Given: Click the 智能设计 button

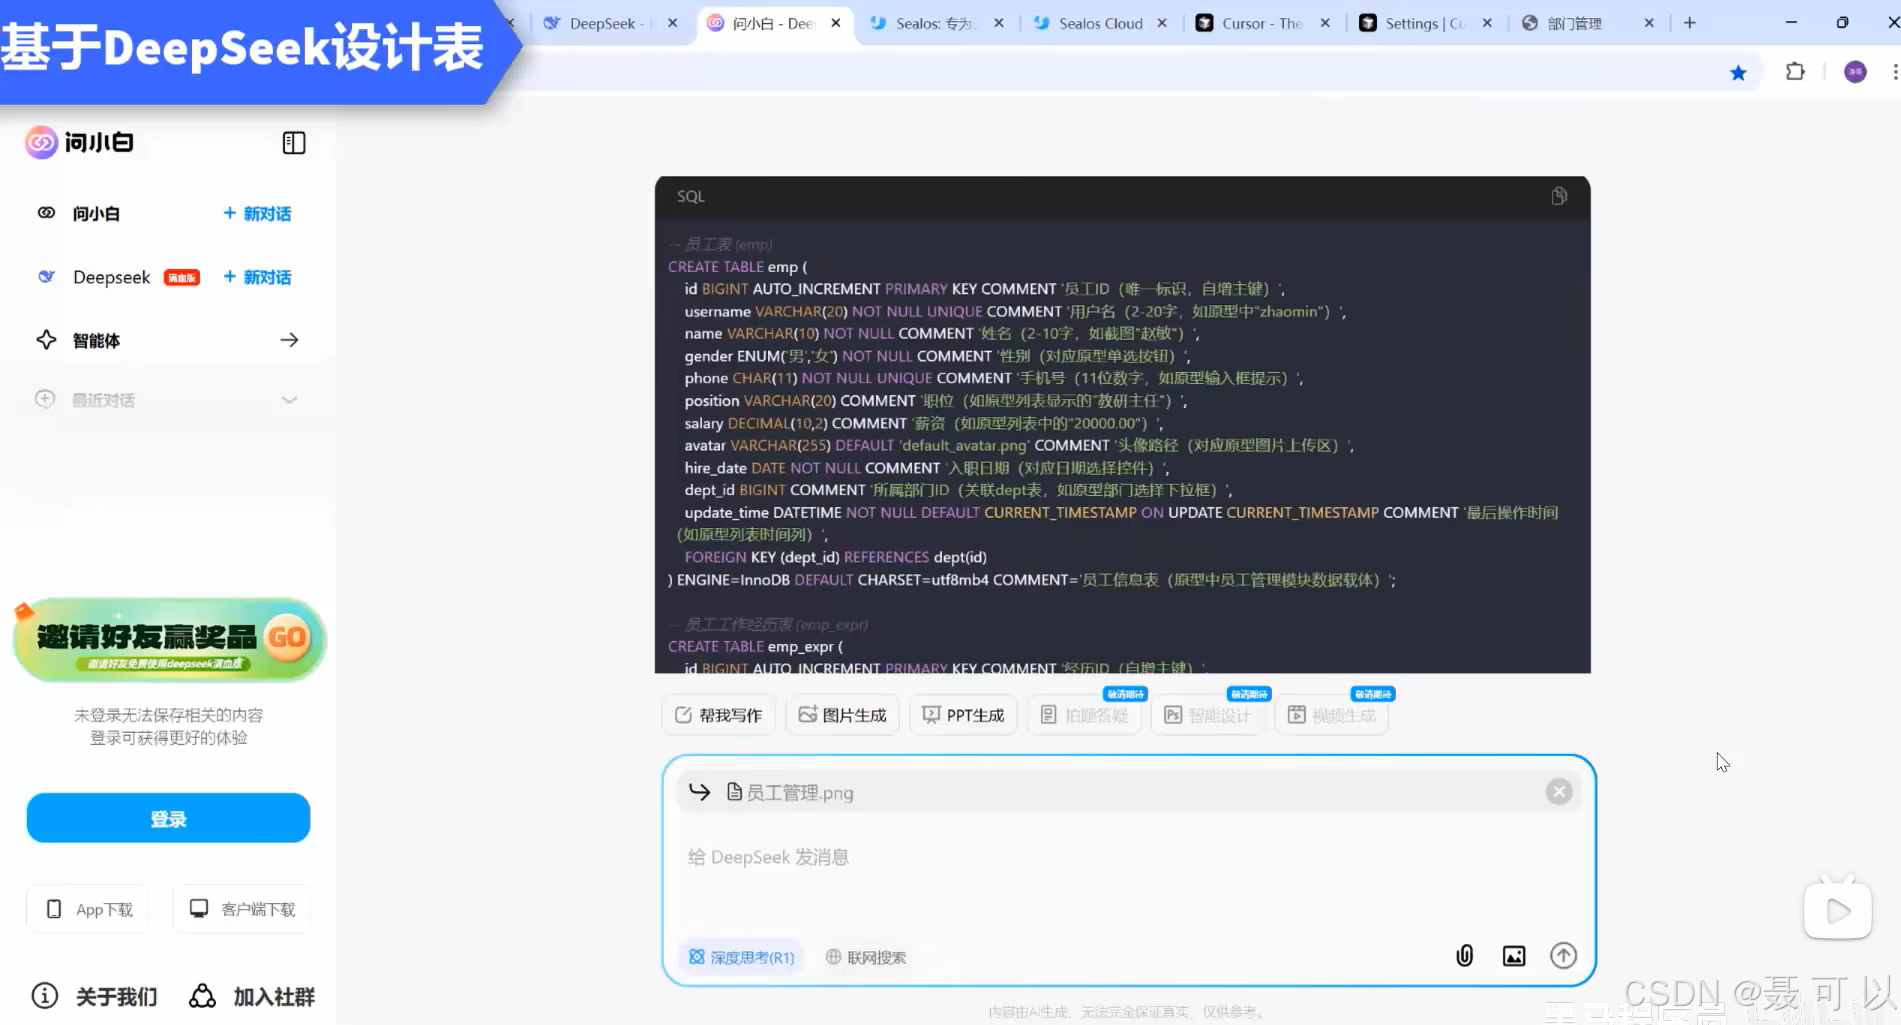Looking at the screenshot, I should [1208, 715].
